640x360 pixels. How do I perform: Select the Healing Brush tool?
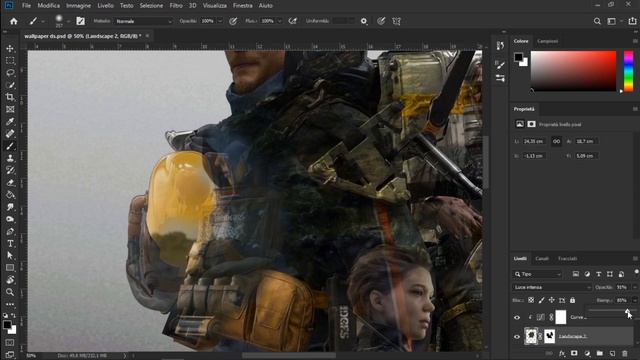click(x=10, y=134)
